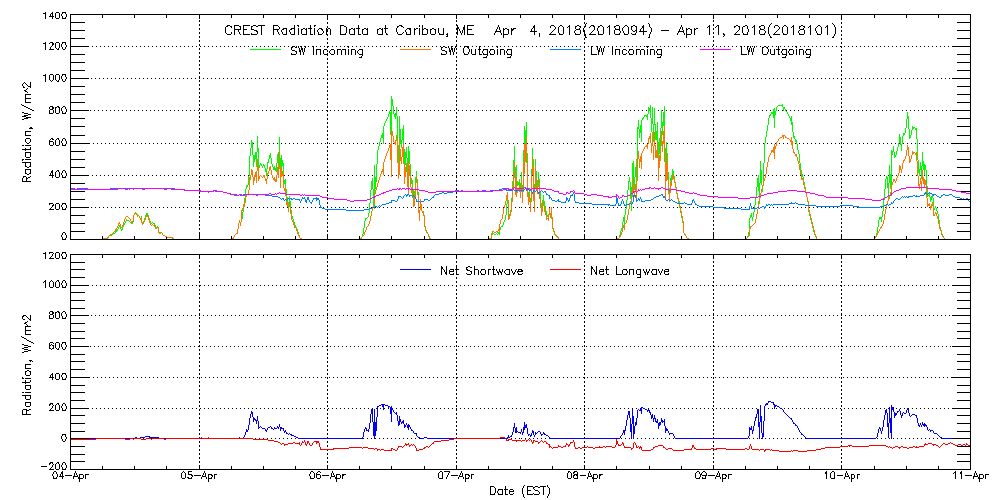
Task: Click the 1400 y-axis tick value
Action: tap(55, 18)
